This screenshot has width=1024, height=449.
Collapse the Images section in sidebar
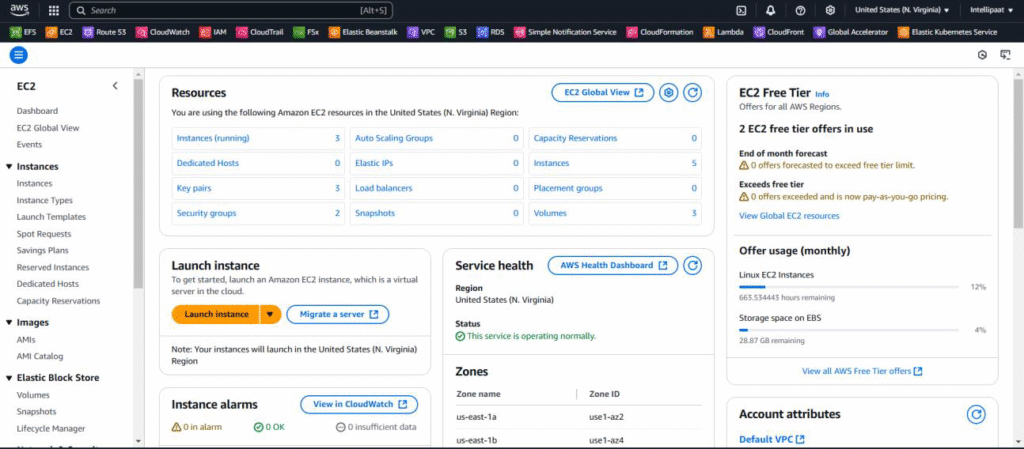click(9, 323)
